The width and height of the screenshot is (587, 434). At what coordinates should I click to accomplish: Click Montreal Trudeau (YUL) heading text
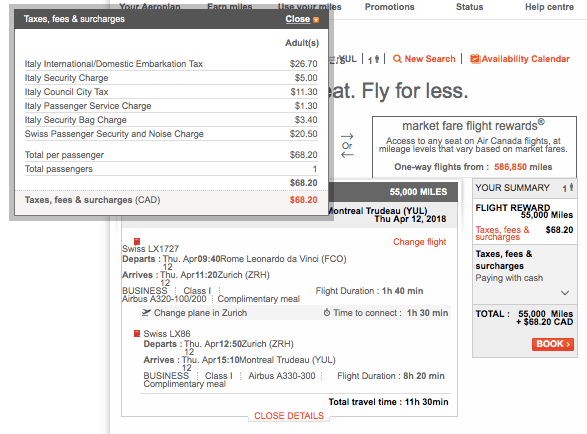click(x=377, y=211)
